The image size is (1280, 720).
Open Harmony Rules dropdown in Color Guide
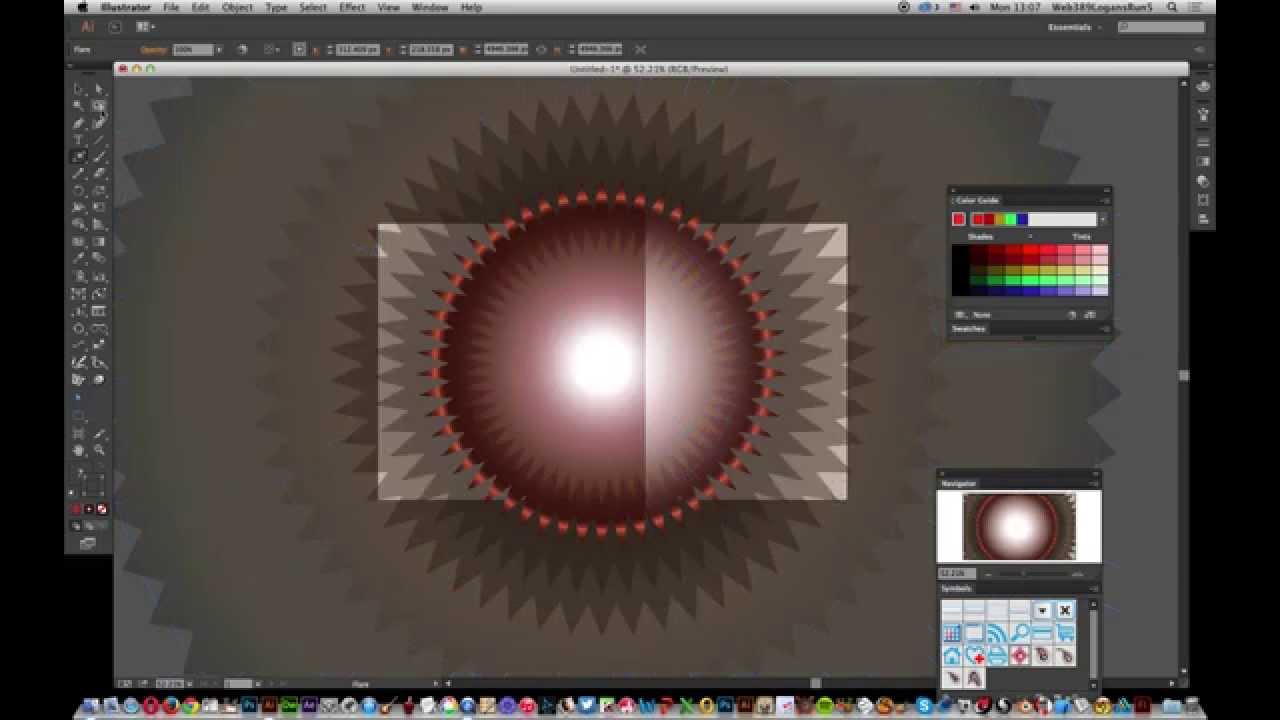(1102, 219)
